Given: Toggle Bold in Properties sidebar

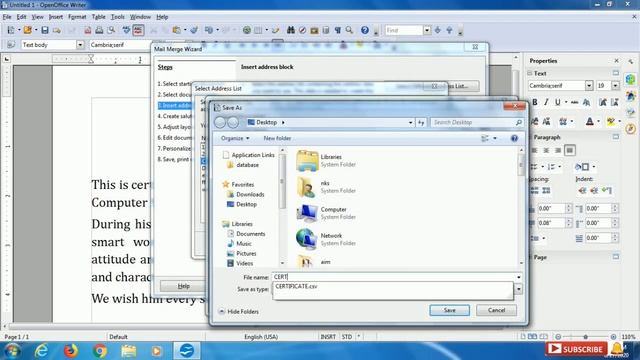Looking at the screenshot, I should [535, 102].
